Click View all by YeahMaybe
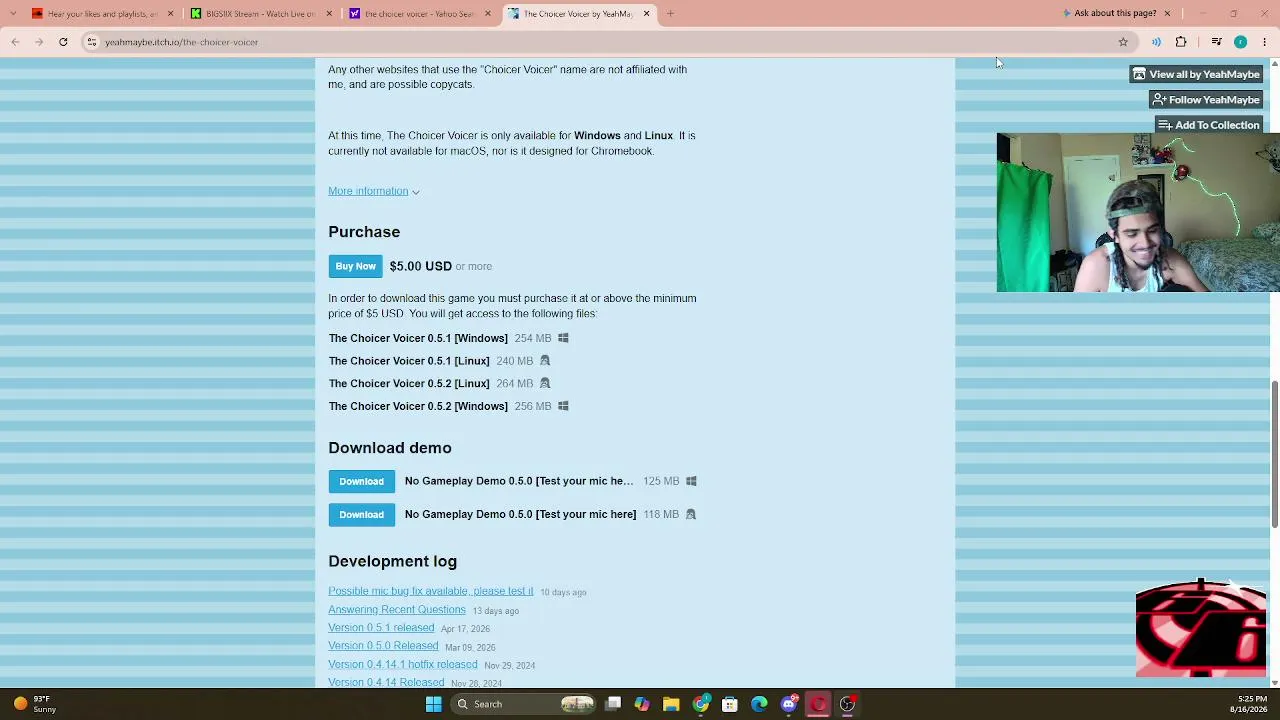This screenshot has height=720, width=1280. coord(1196,74)
